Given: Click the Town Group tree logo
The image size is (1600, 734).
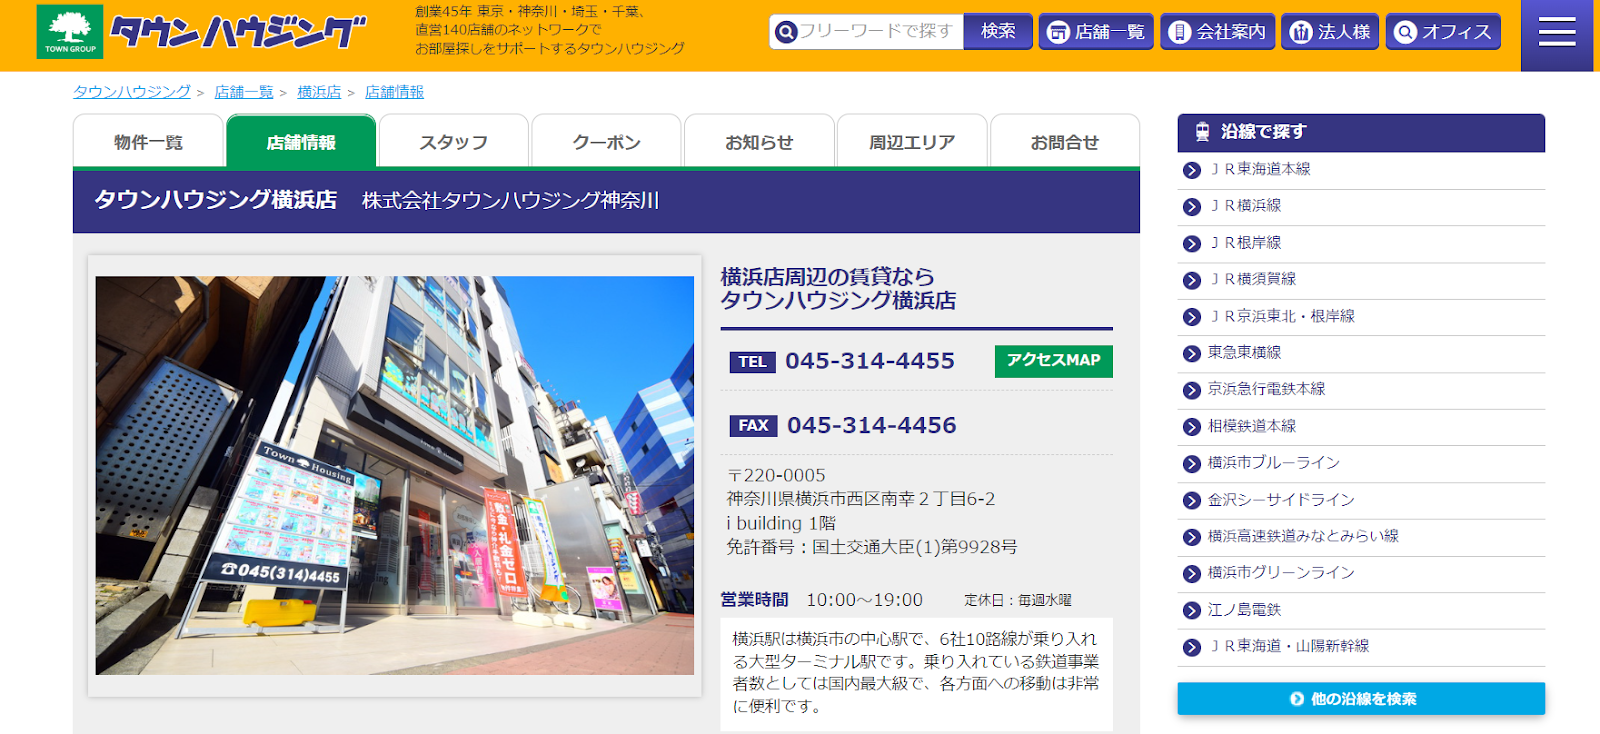Looking at the screenshot, I should (x=70, y=32).
